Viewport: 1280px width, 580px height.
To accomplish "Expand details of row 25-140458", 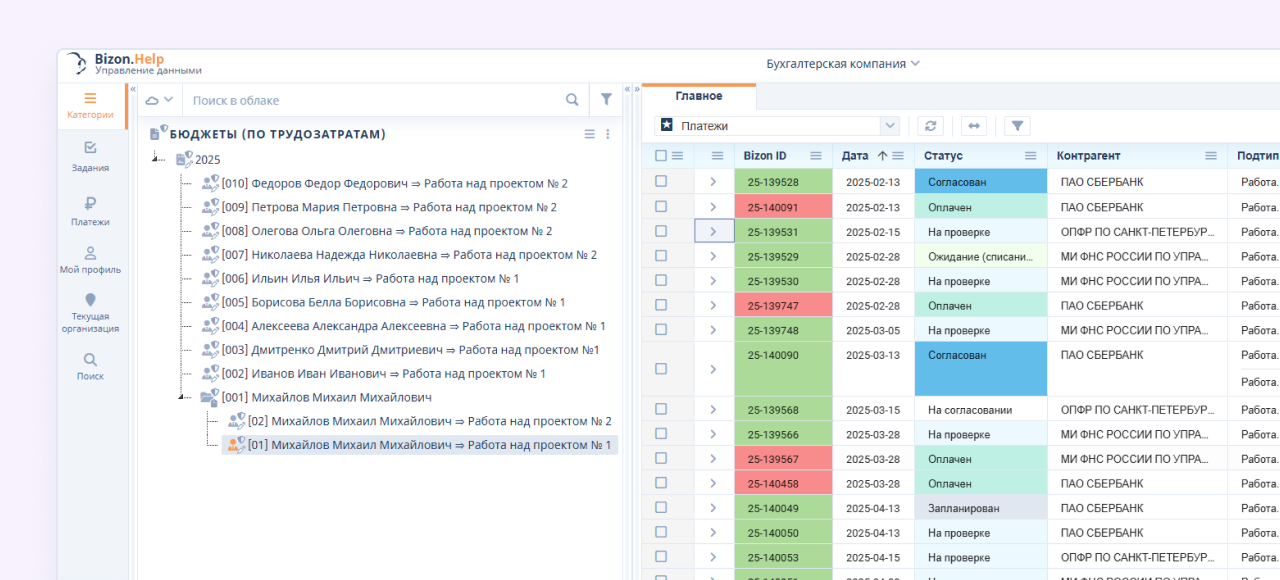I will tap(713, 484).
